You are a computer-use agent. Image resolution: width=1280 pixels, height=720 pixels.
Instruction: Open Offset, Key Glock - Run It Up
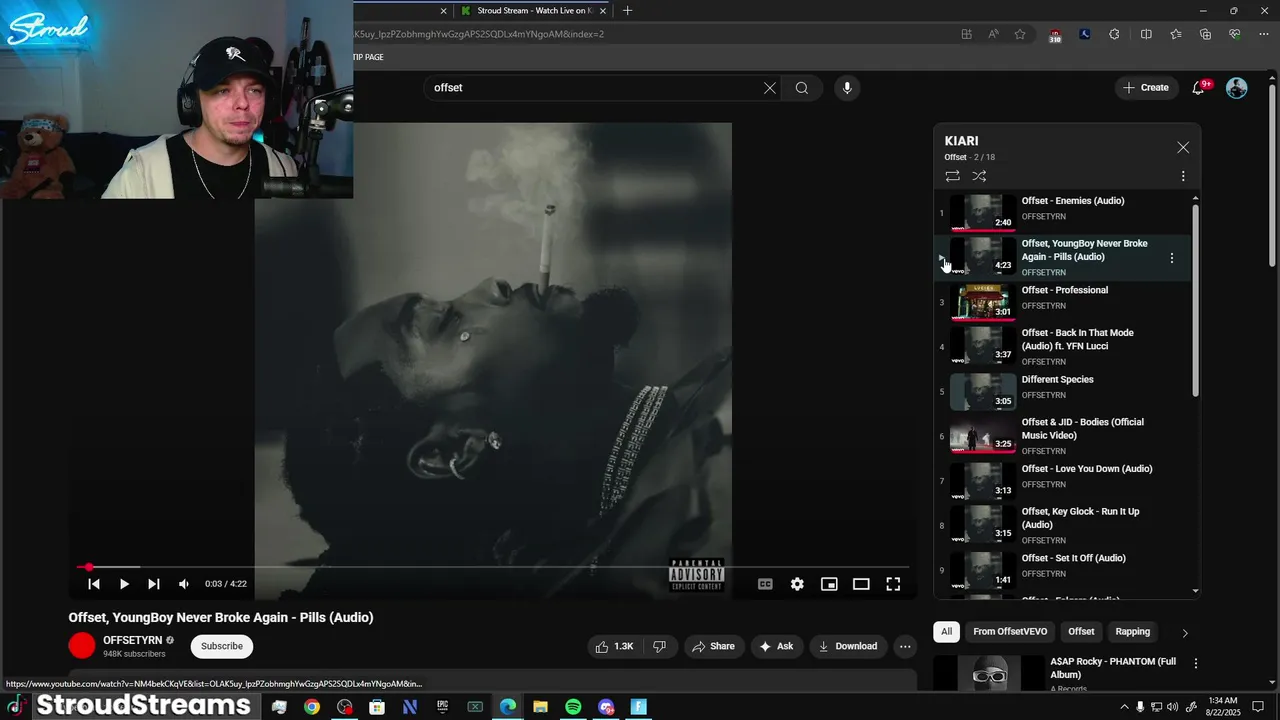[x=1064, y=525]
